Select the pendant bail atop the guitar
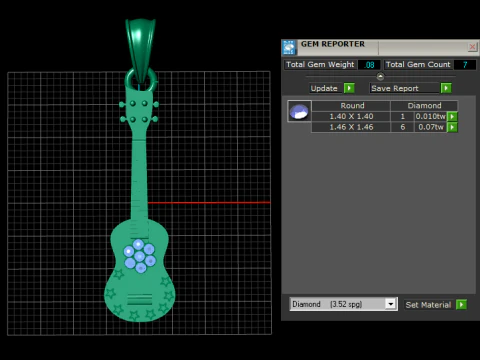The image size is (480, 360). point(140,50)
